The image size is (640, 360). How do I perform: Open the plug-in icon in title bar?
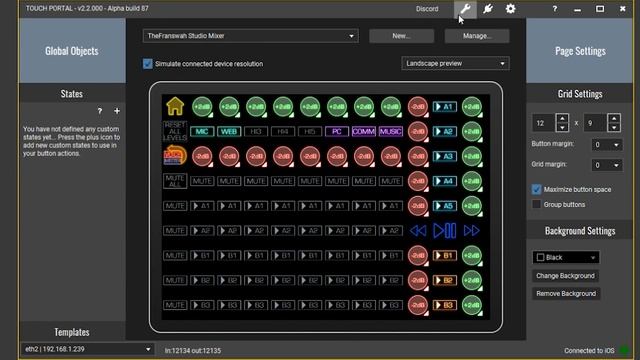(x=488, y=9)
